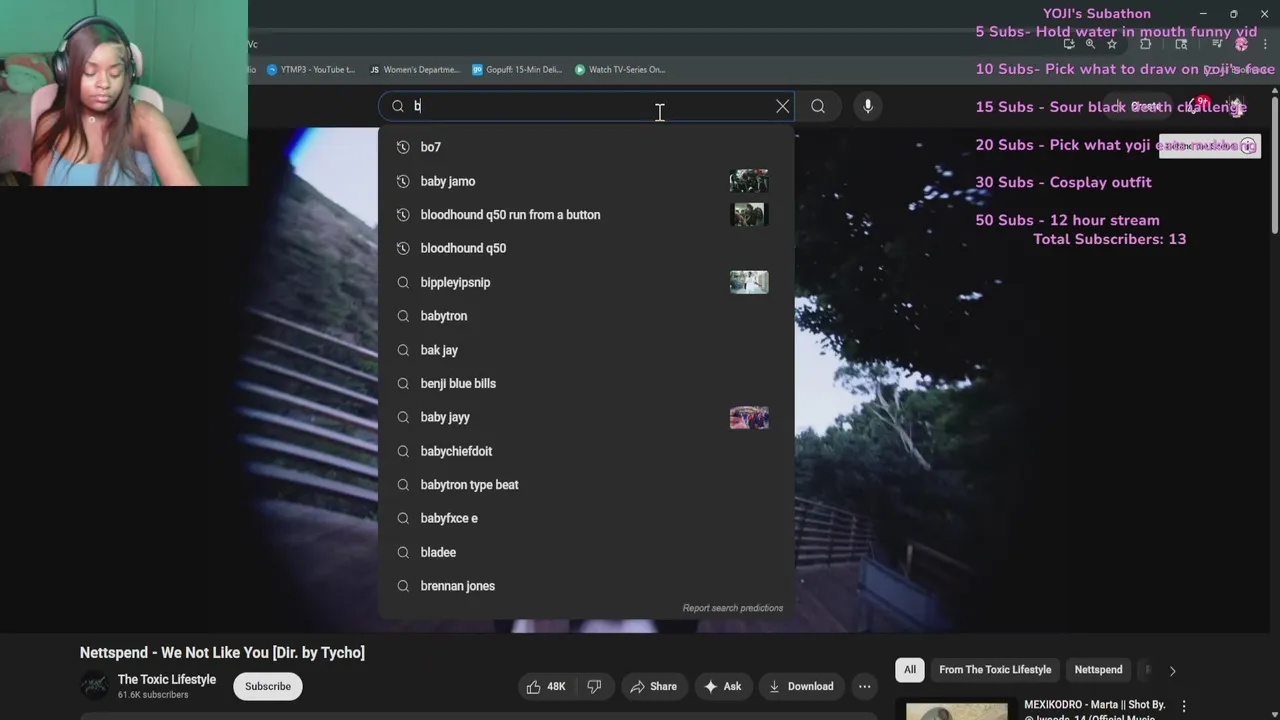Click the magnifier icon beside 'bladee'

pos(403,552)
